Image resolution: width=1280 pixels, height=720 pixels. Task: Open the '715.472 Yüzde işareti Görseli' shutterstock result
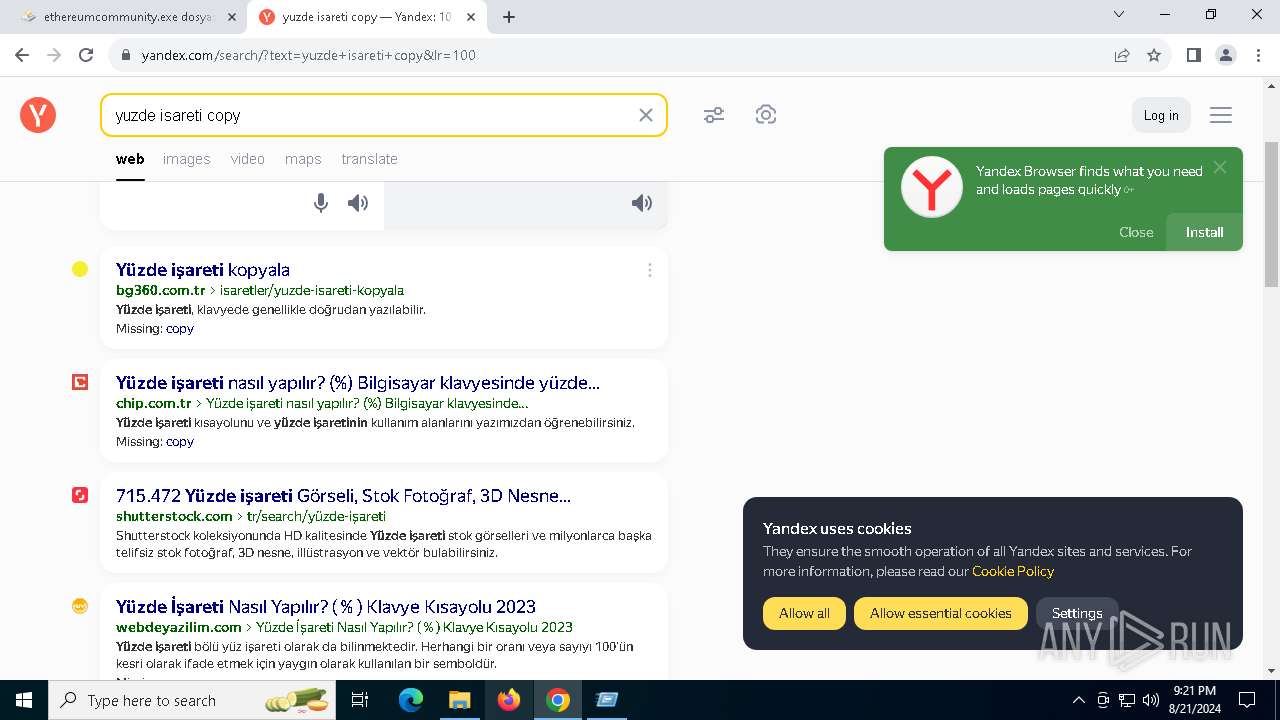pyautogui.click(x=343, y=496)
